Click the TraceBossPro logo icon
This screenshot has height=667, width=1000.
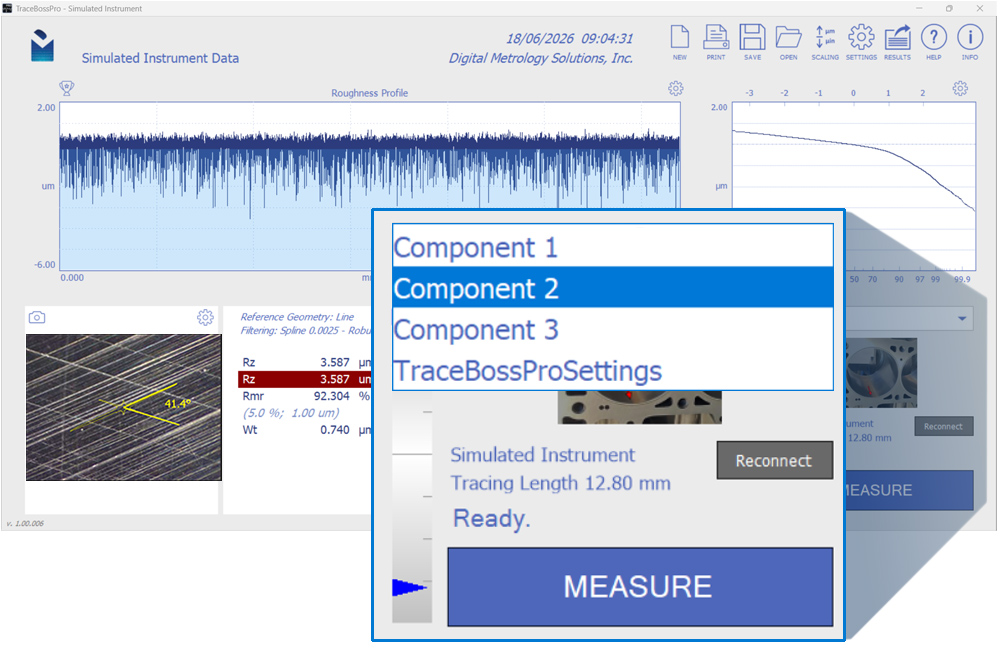pos(42,45)
